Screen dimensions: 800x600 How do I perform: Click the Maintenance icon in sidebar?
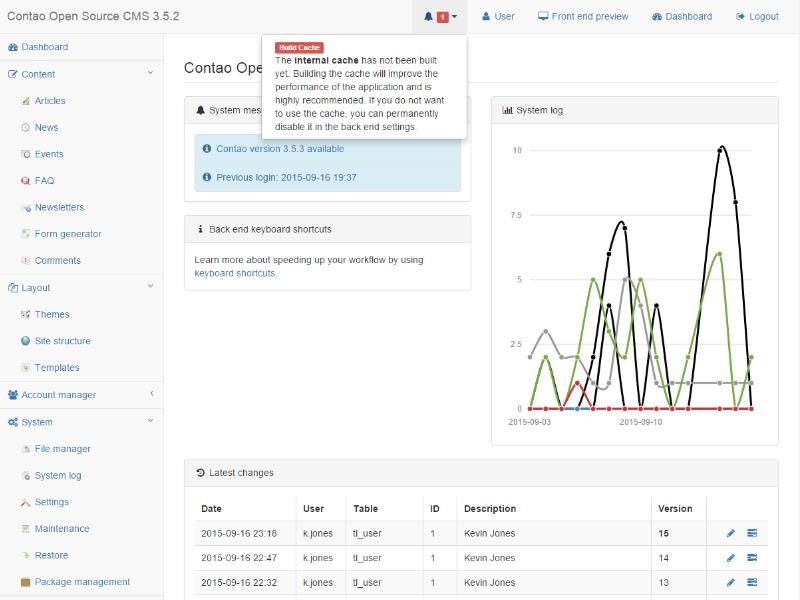26,529
